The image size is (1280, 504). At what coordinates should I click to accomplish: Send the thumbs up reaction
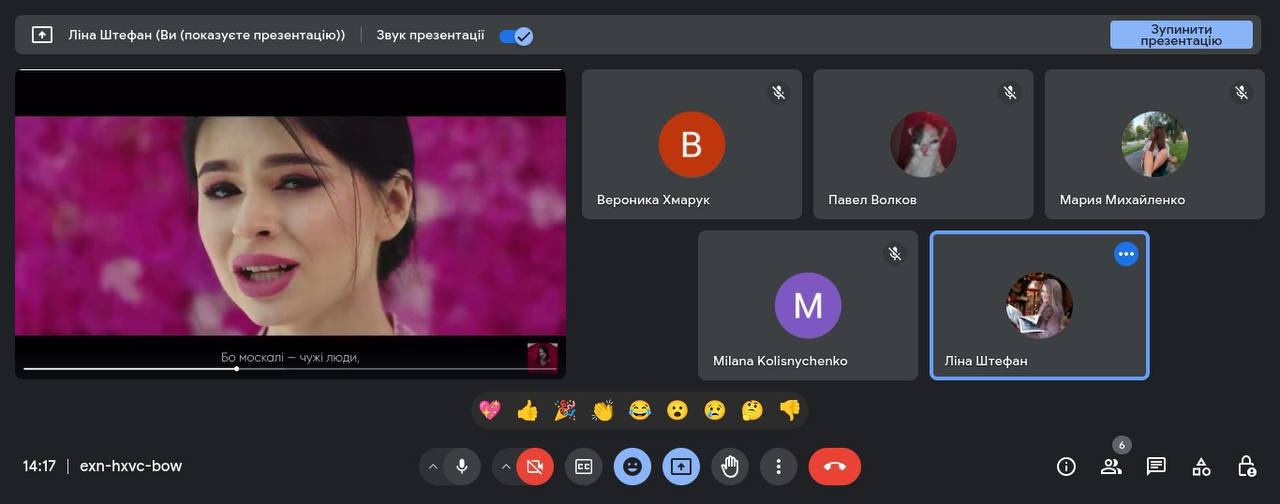(527, 410)
